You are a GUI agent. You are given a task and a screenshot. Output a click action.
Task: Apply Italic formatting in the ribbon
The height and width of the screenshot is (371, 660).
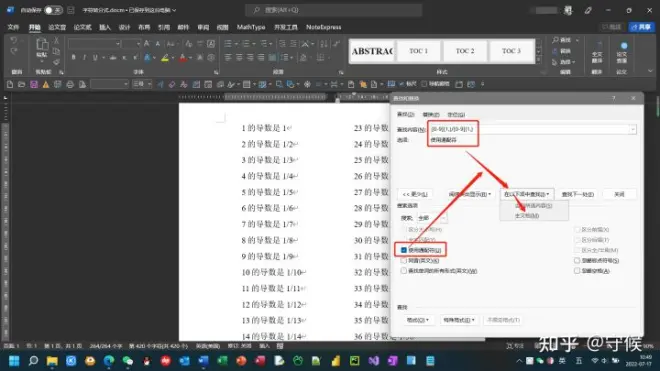click(x=84, y=58)
